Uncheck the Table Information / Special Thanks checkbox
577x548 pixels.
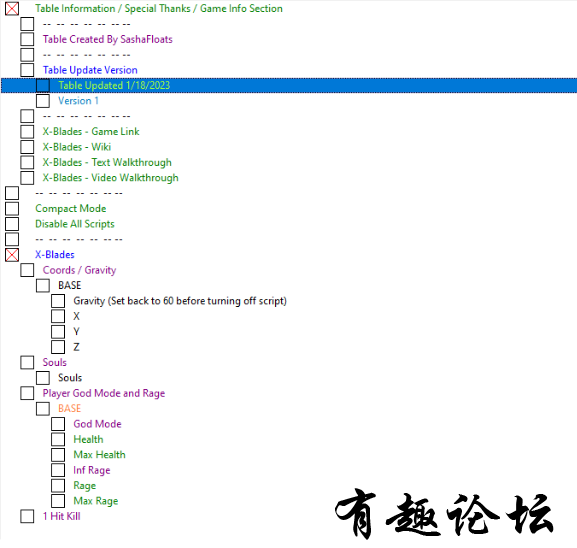[x=12, y=8]
